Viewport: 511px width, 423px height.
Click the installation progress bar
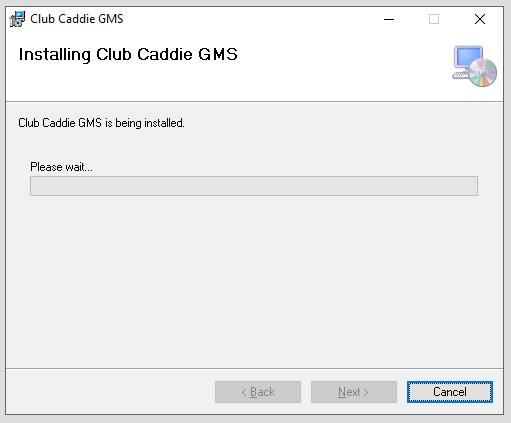click(x=254, y=186)
